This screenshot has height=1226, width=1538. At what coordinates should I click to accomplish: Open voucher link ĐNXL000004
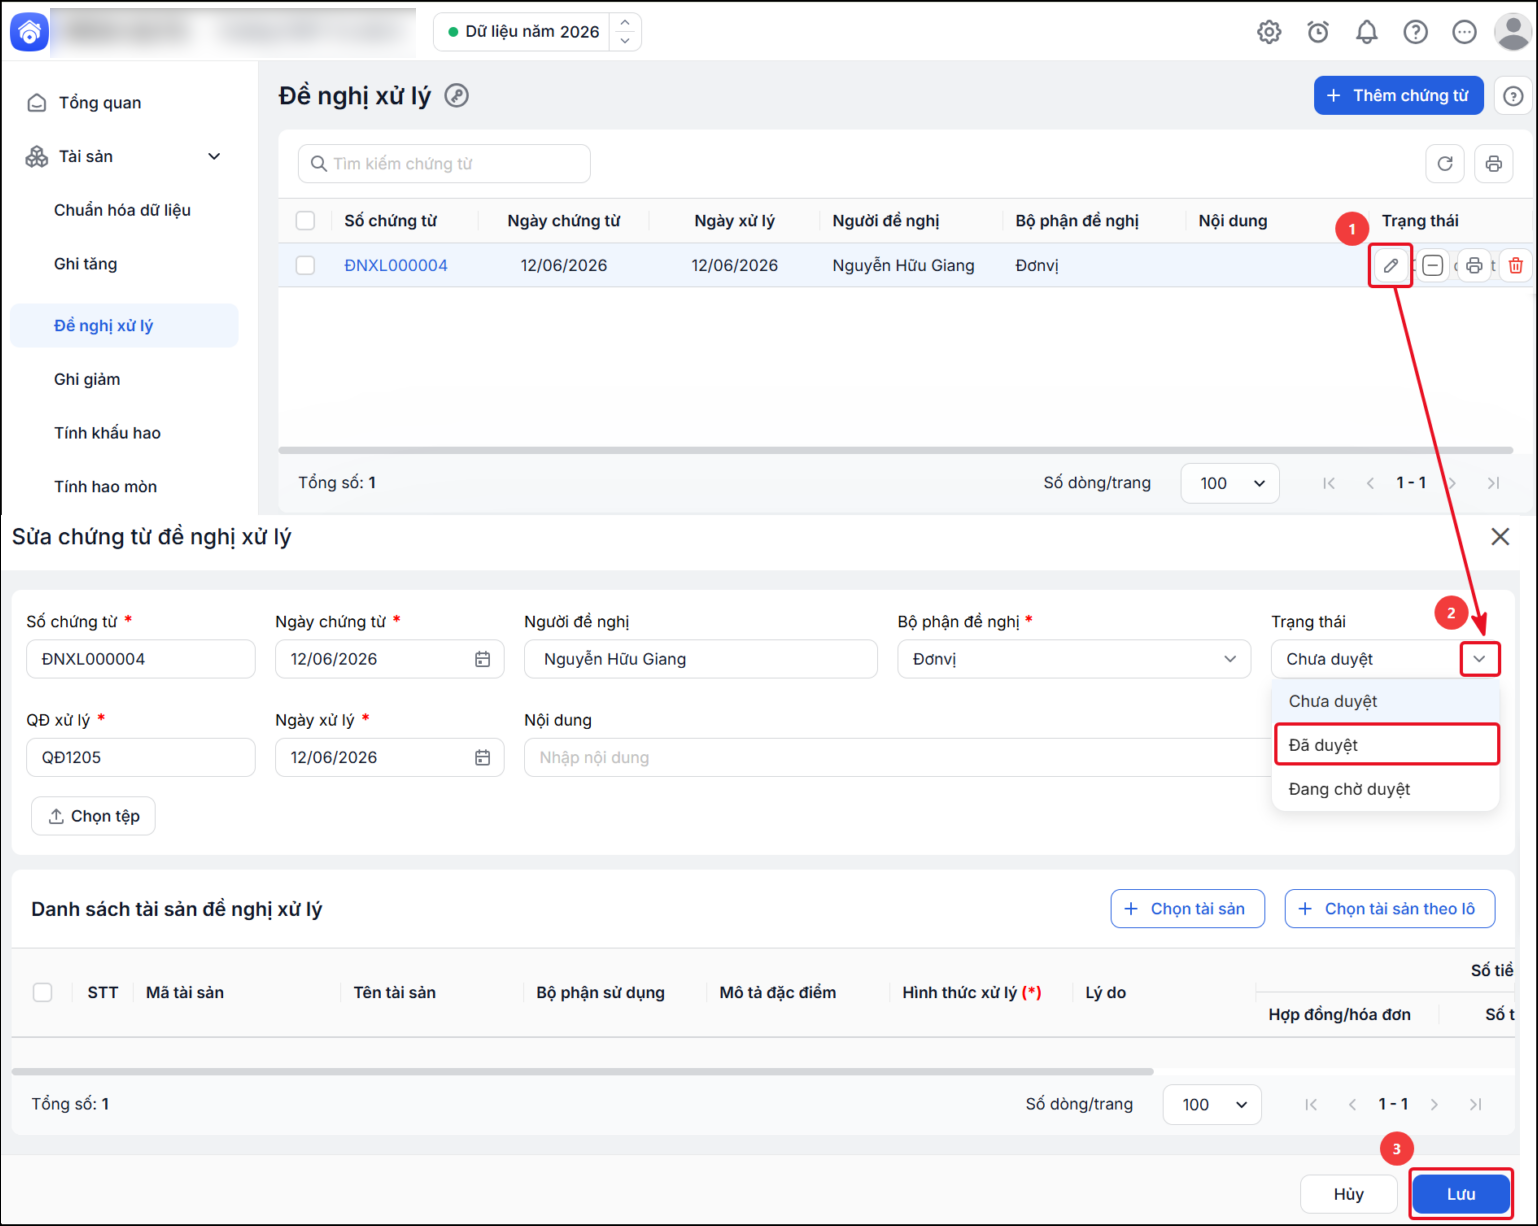point(396,266)
